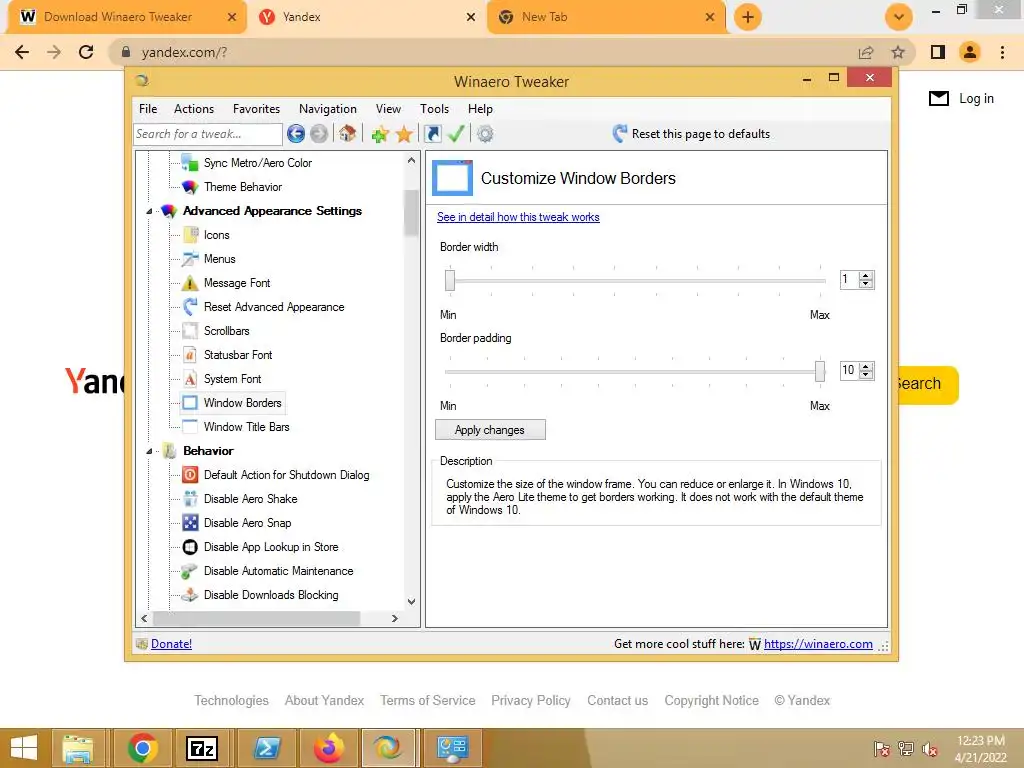Select Disable Aero Shake item

[250, 499]
